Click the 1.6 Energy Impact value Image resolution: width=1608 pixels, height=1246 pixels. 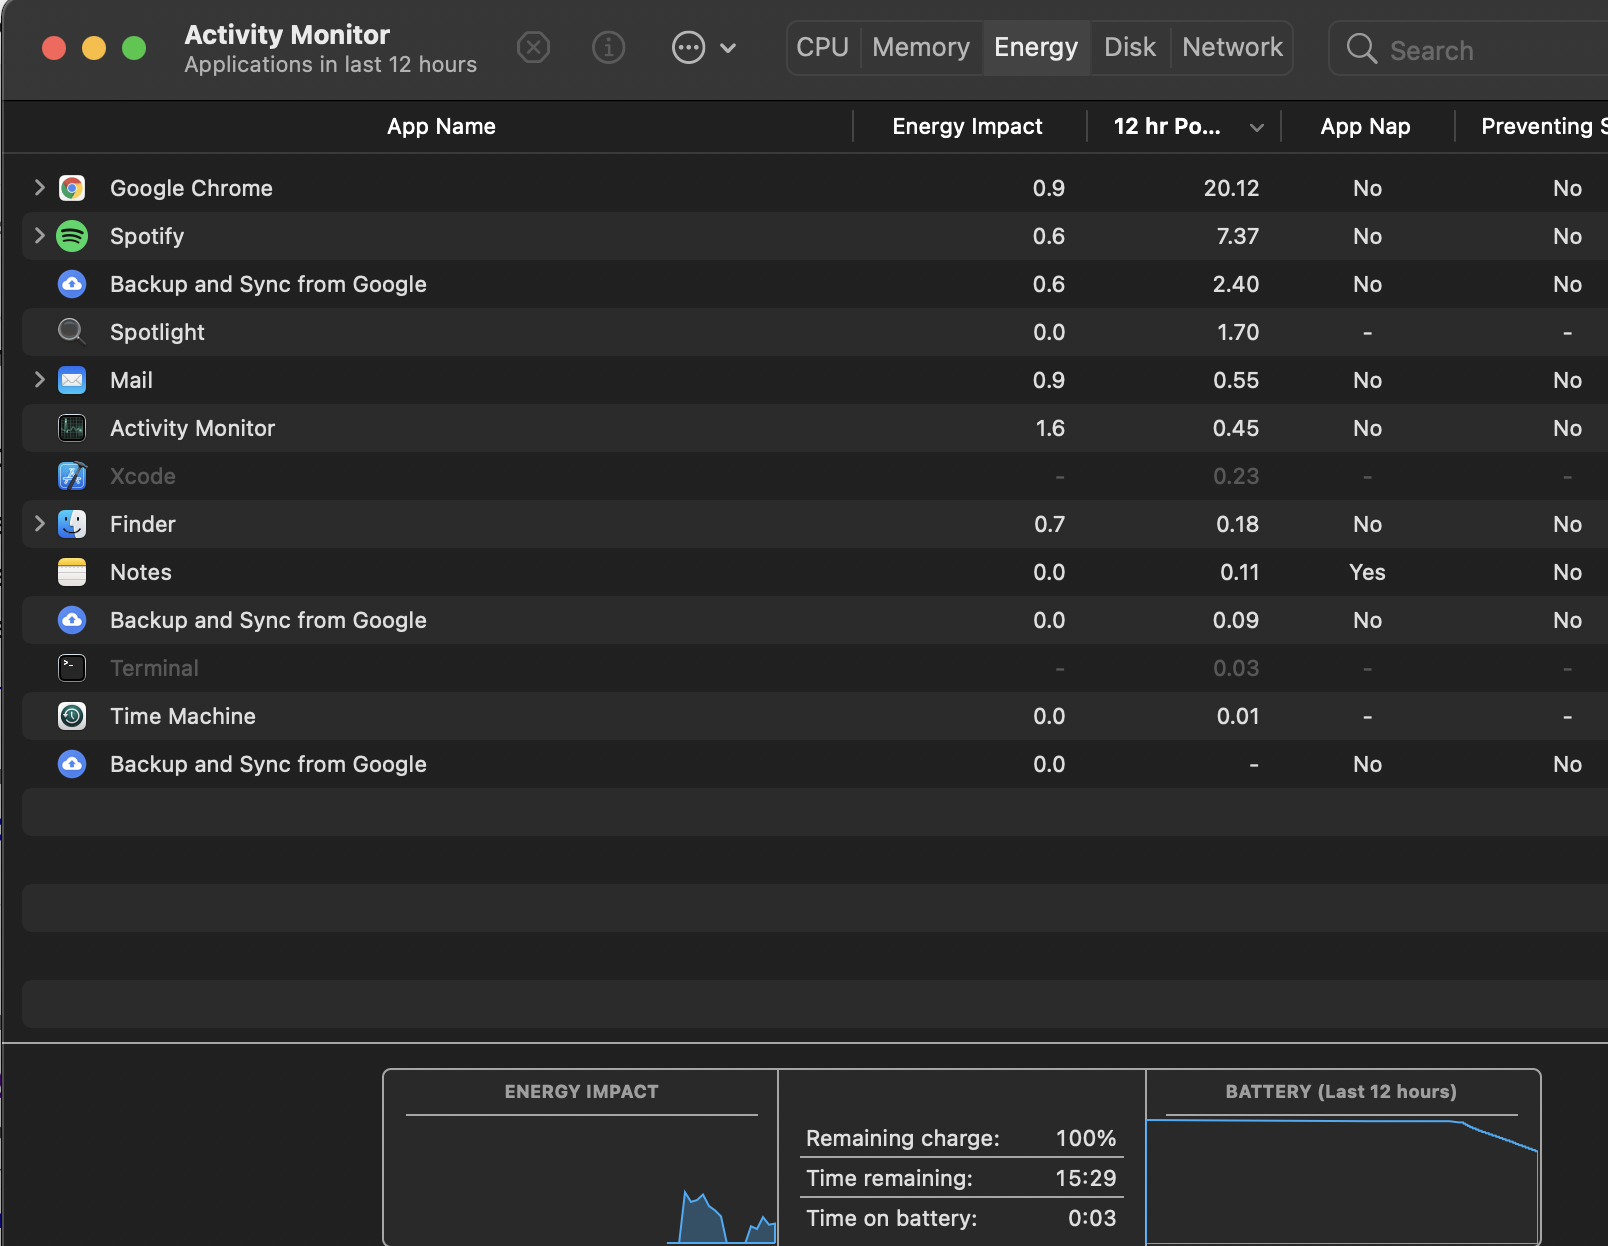point(1050,428)
